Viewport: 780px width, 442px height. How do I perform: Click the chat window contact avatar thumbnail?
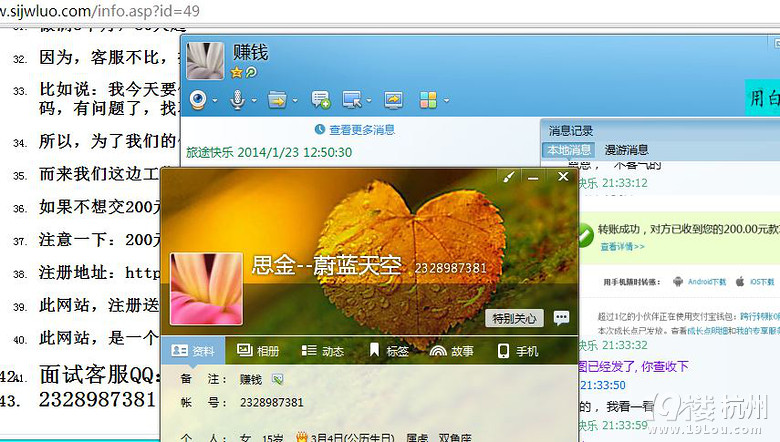[x=205, y=61]
